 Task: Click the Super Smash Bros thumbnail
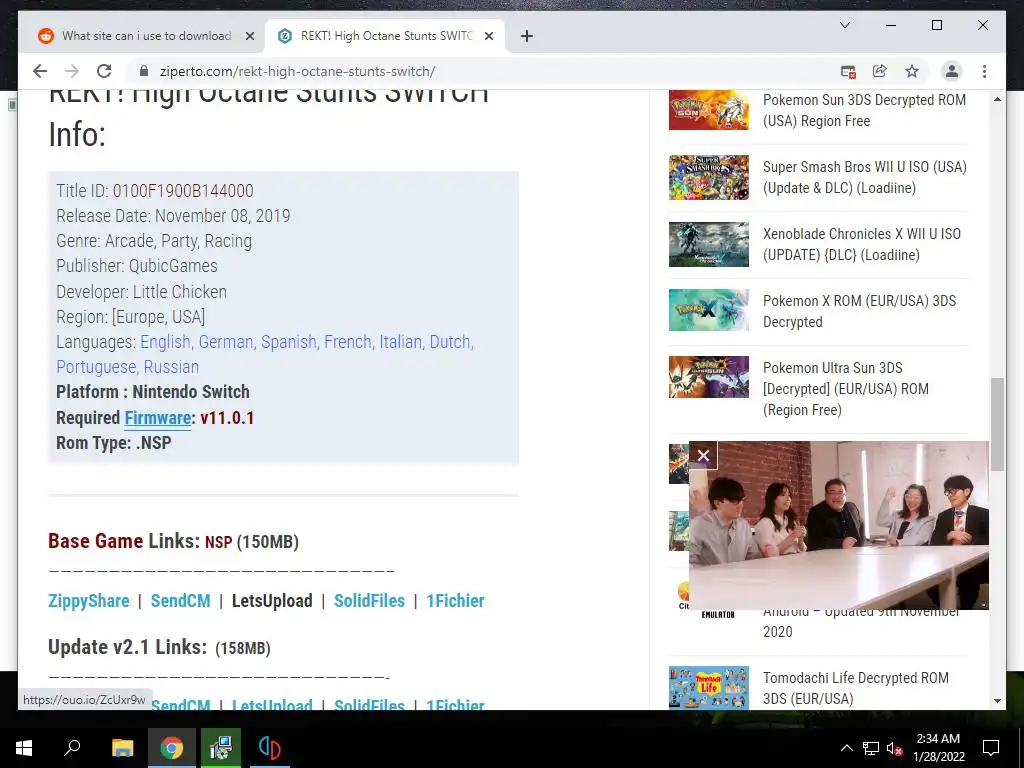(x=709, y=177)
